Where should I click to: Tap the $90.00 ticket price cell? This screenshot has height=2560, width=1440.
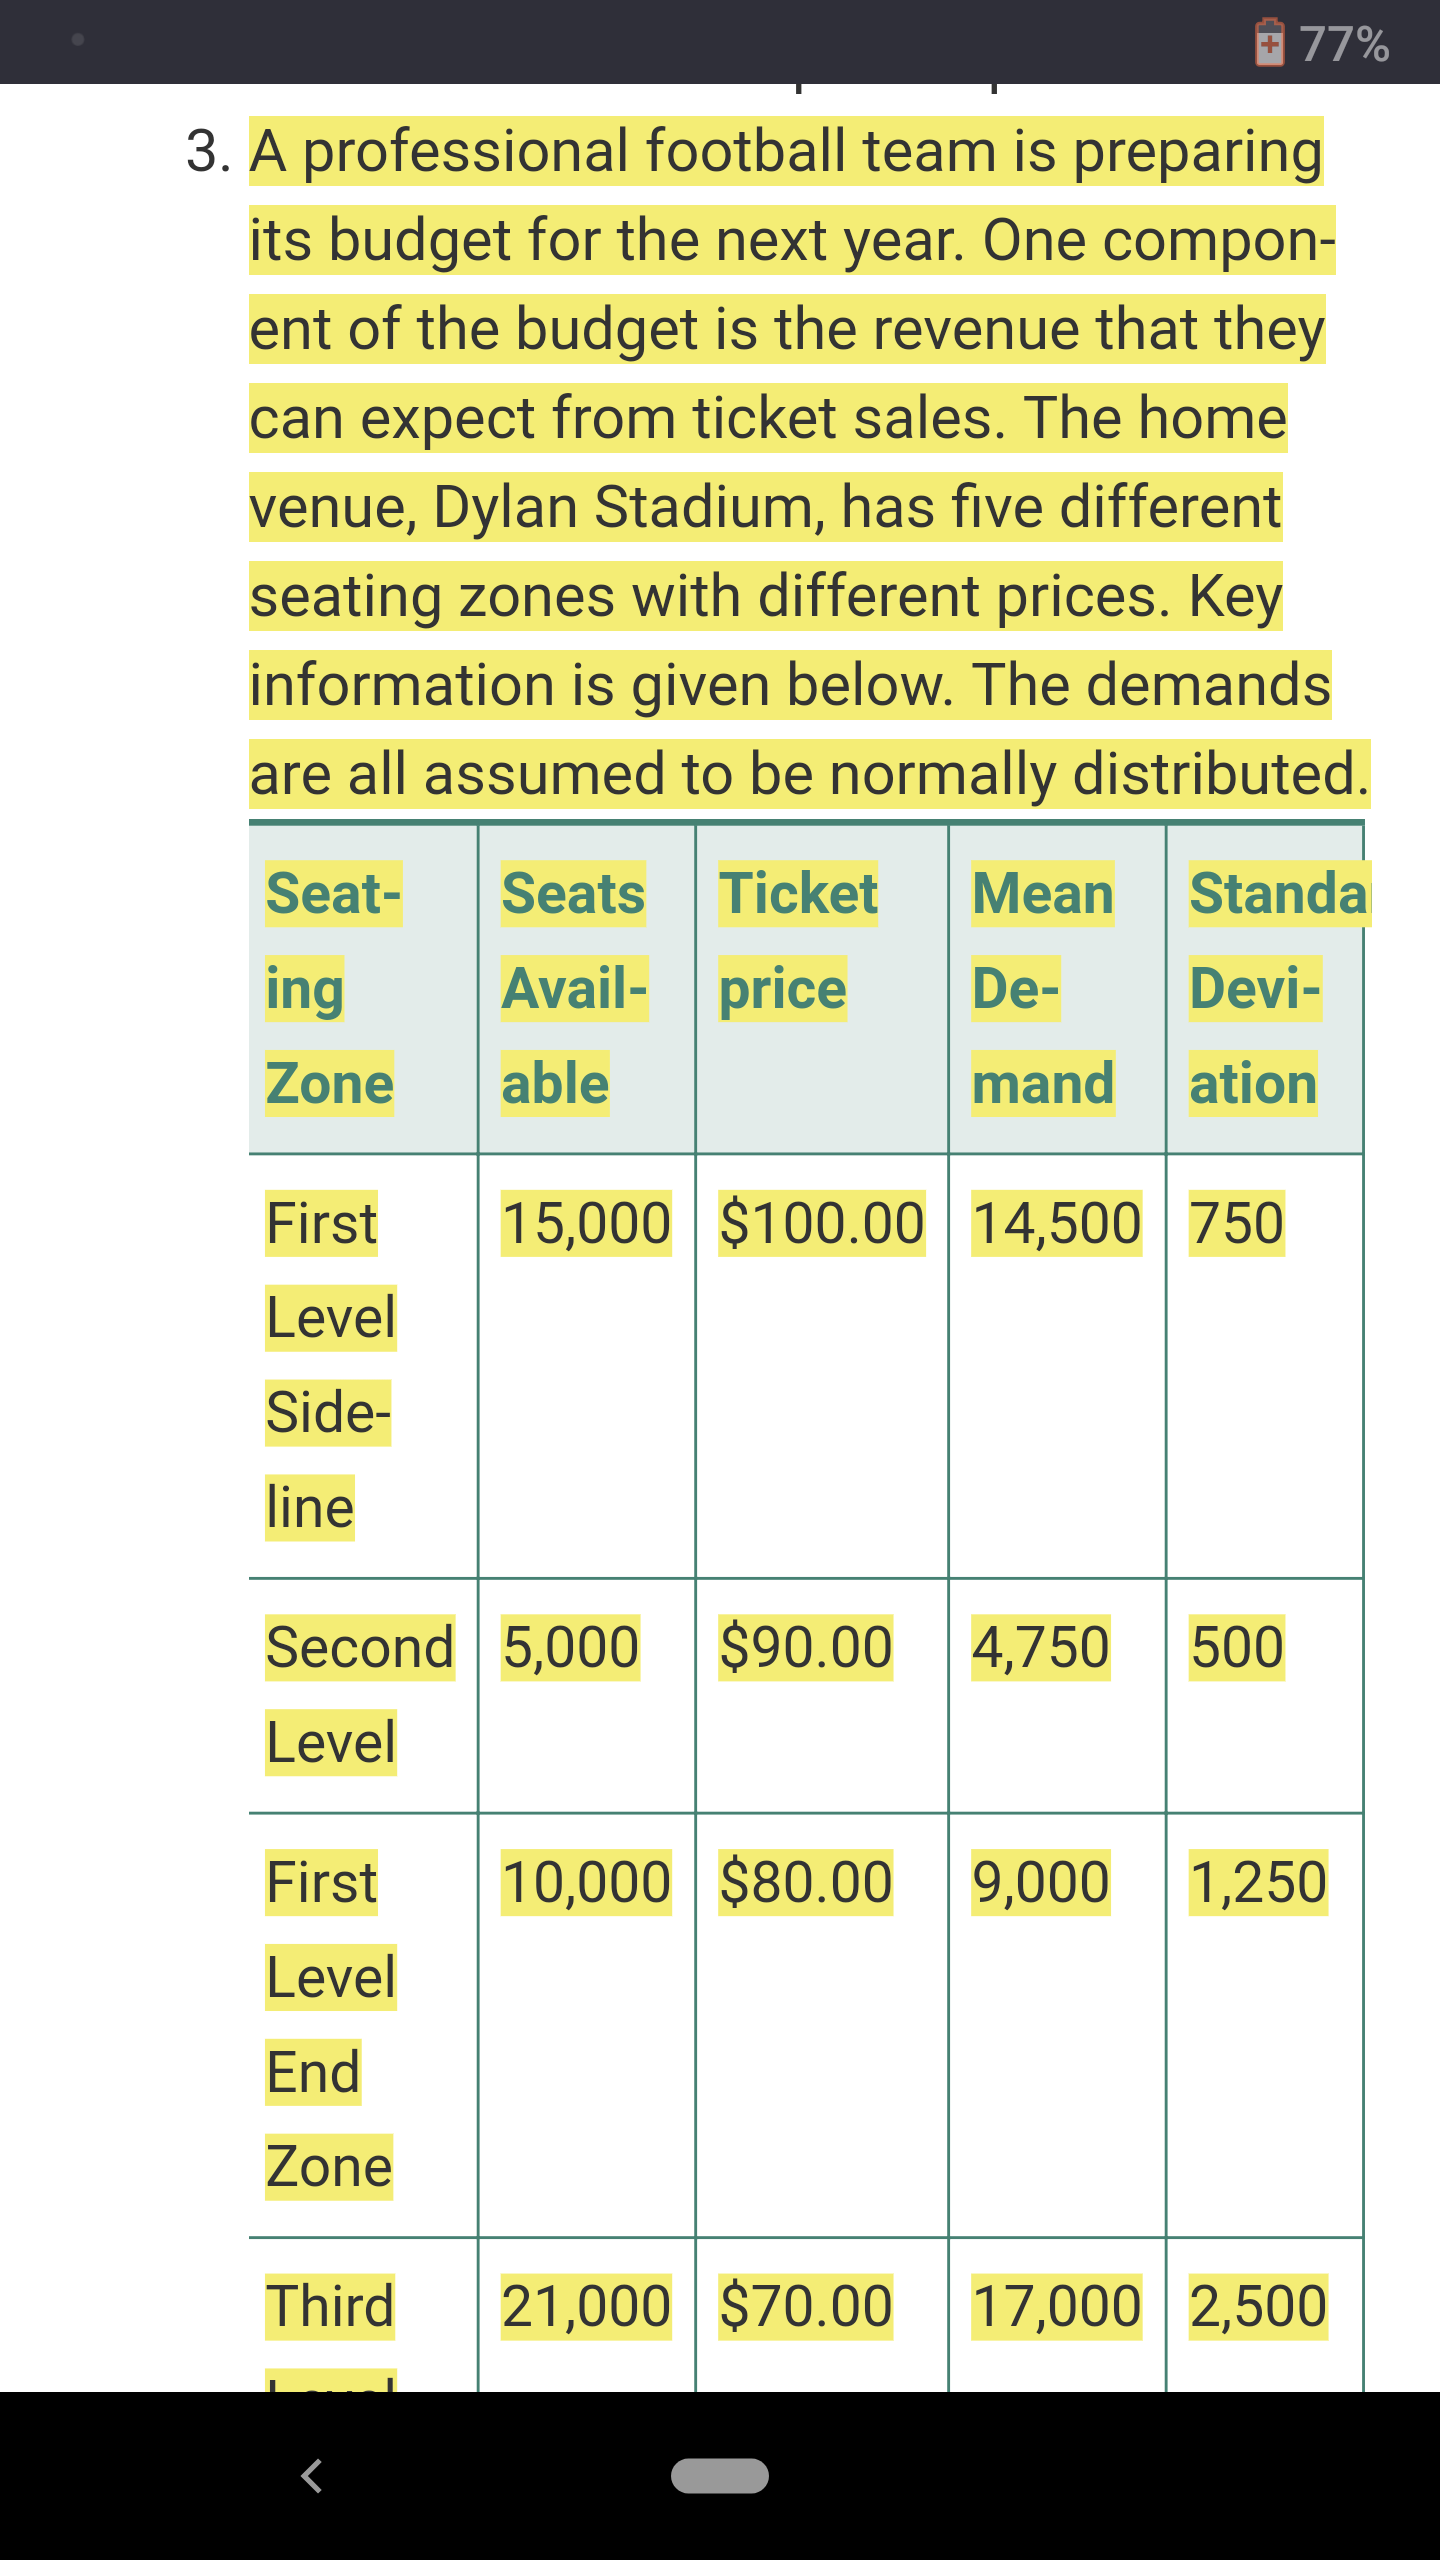point(806,1647)
